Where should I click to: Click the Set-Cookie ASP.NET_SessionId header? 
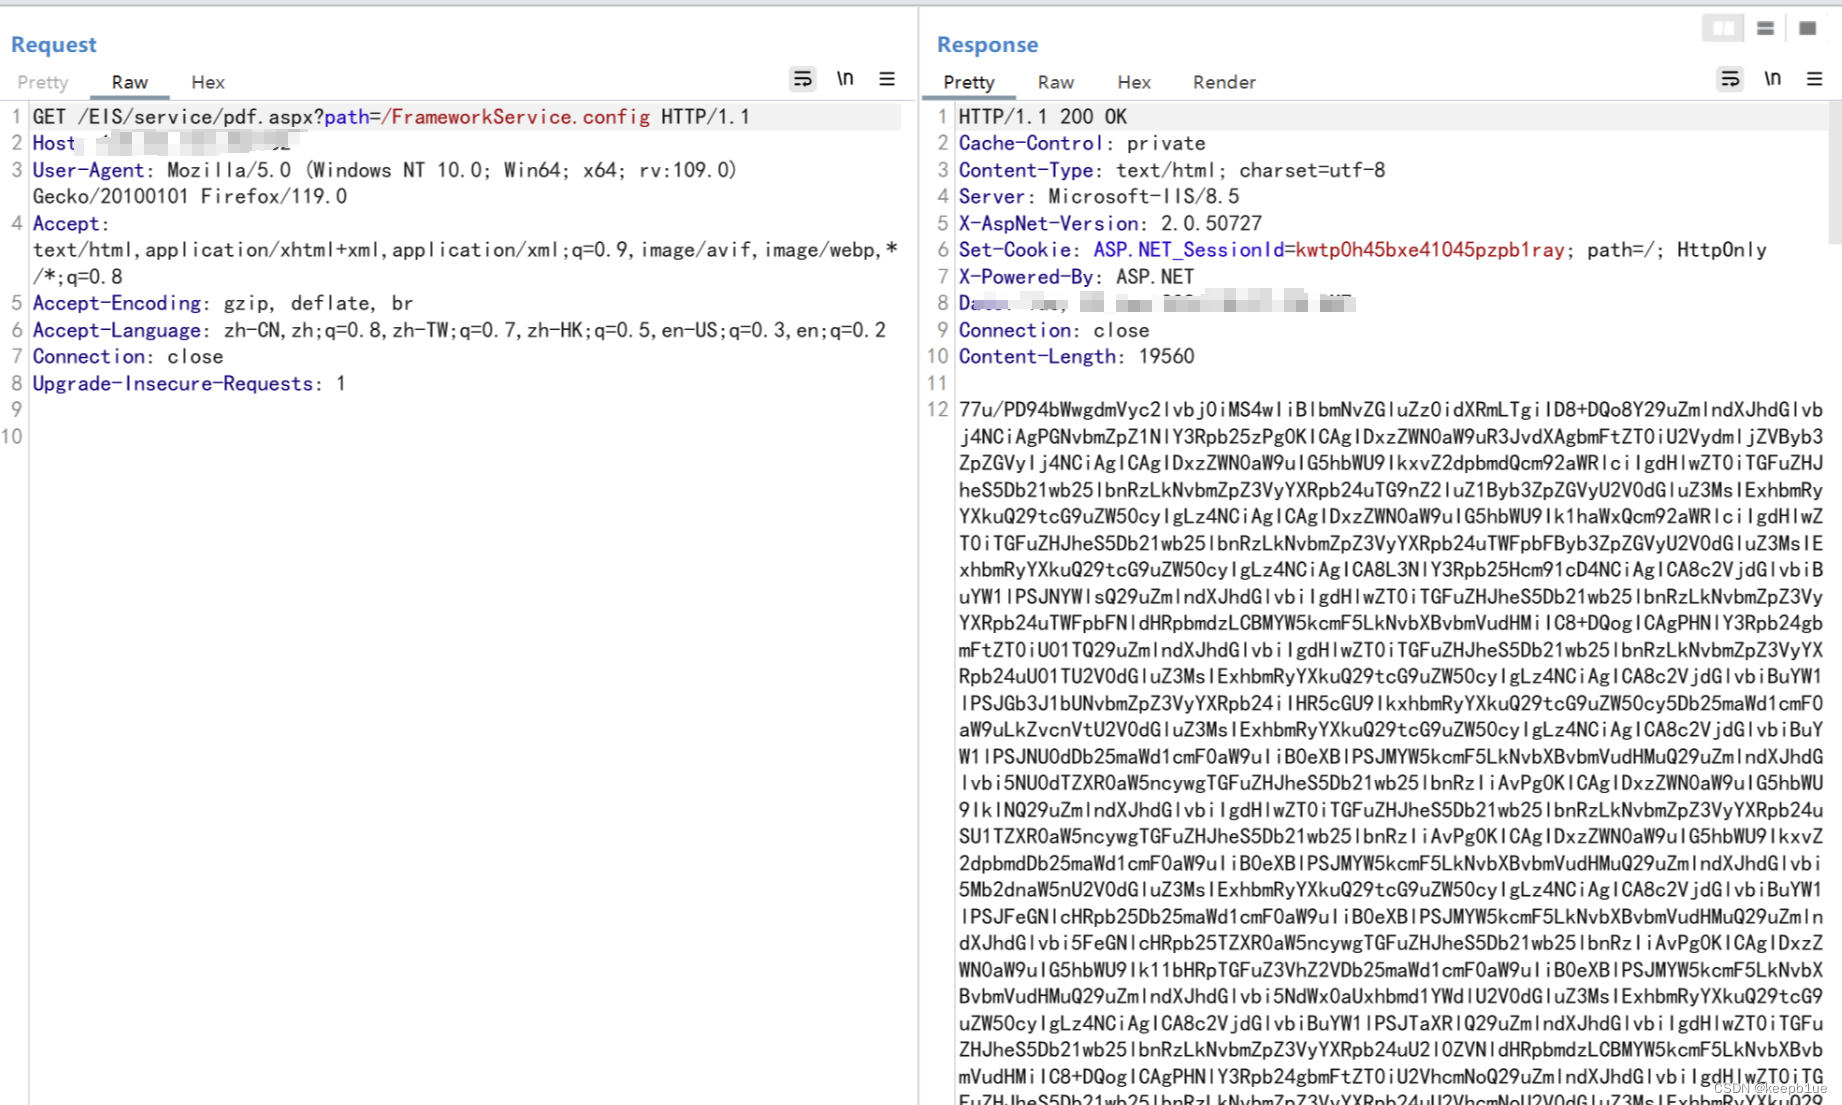point(1363,250)
